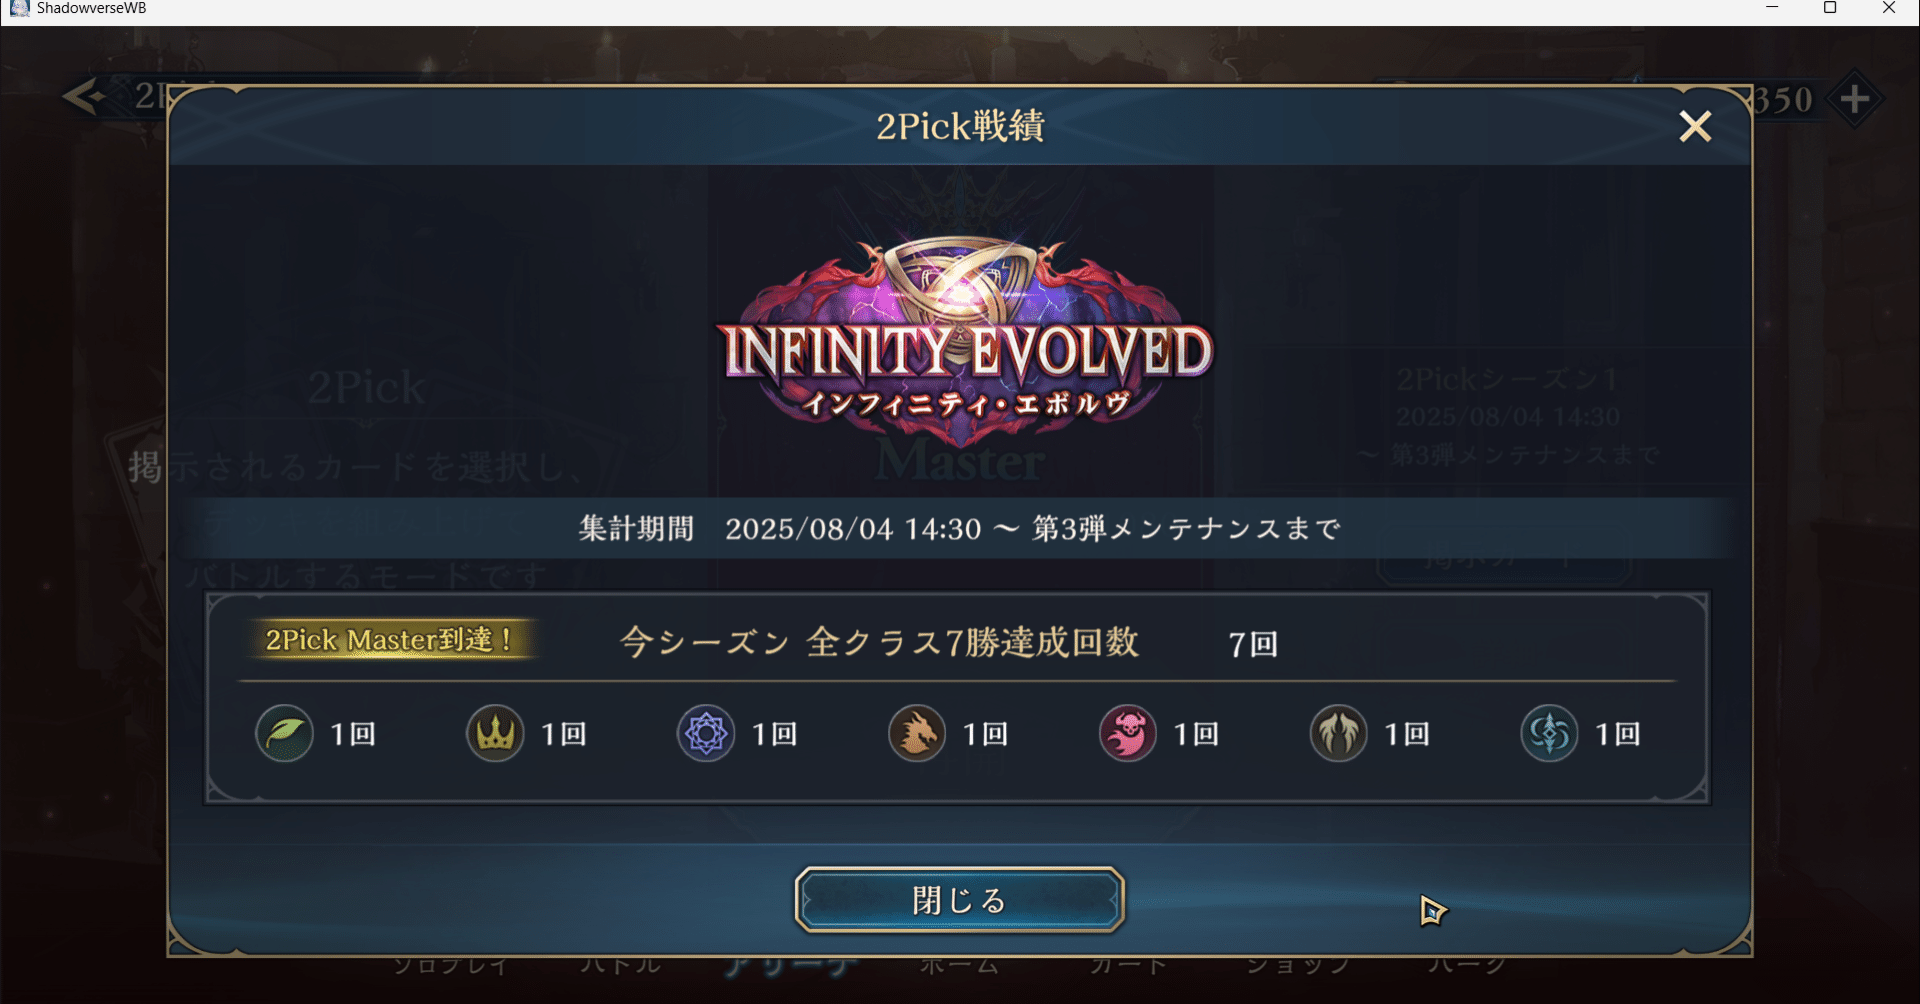The height and width of the screenshot is (1004, 1920).
Task: Click the ShadowverseWB title bar app icon
Action: (19, 8)
